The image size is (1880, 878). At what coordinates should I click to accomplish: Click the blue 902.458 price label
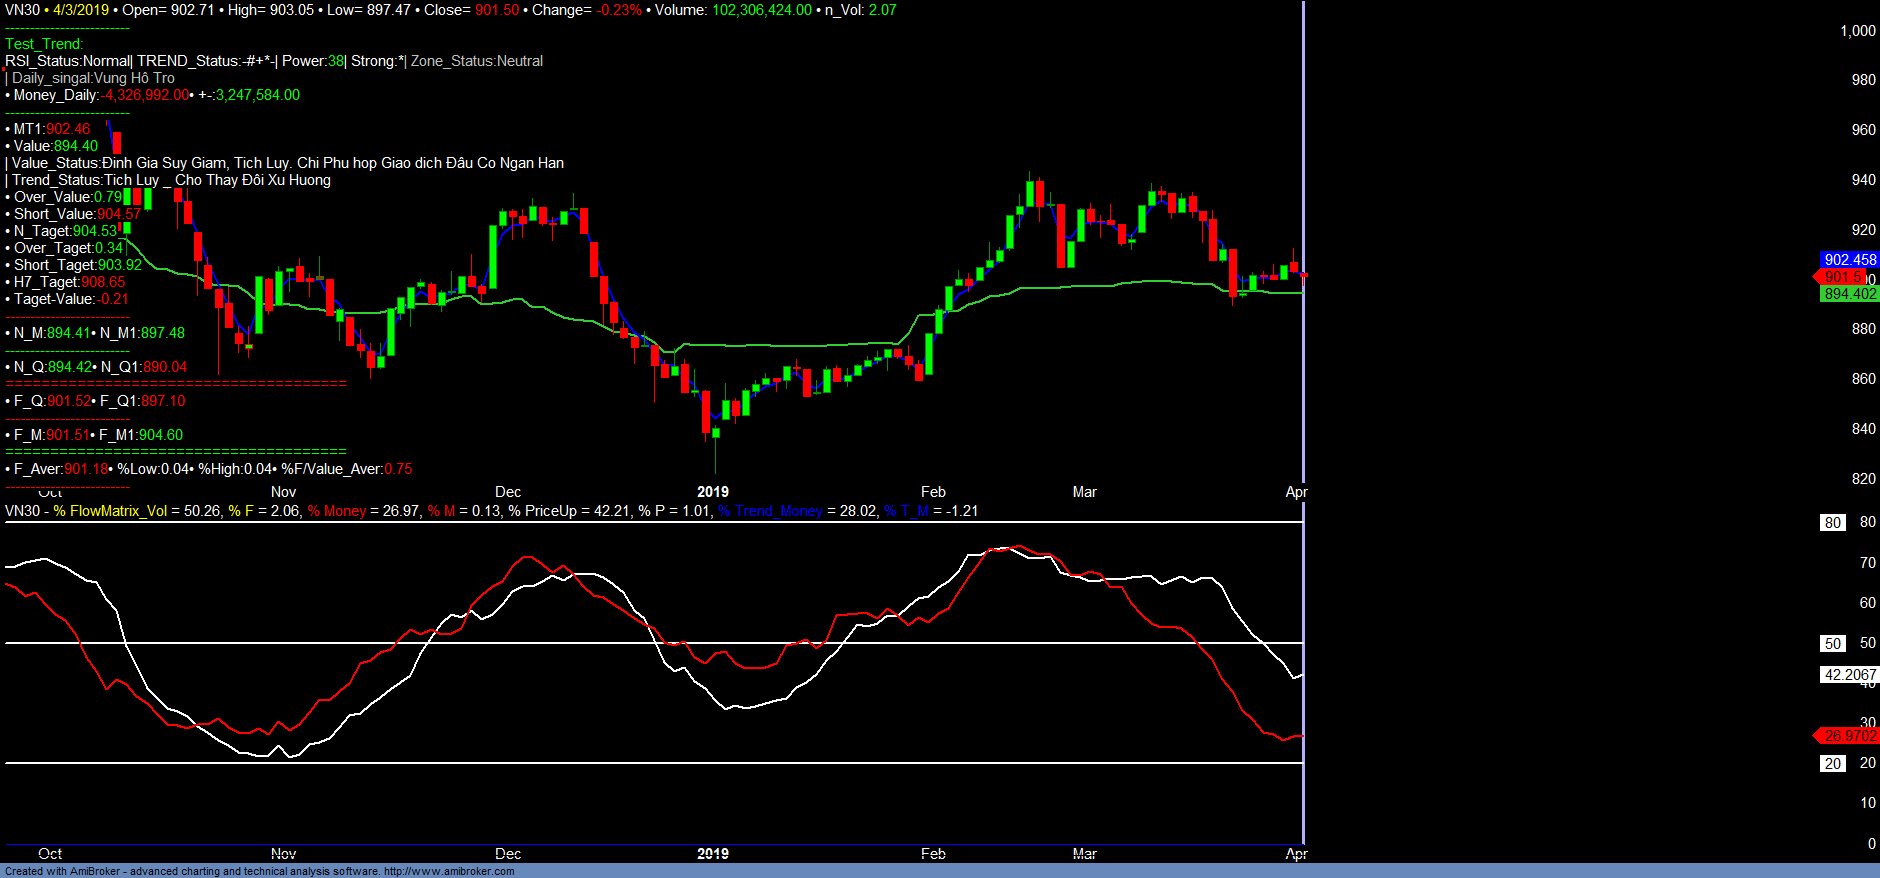point(1849,260)
